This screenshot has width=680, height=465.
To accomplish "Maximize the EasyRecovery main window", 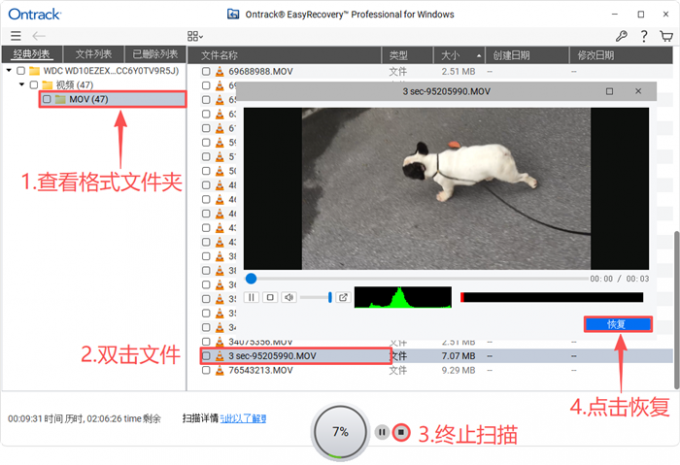I will click(x=641, y=14).
